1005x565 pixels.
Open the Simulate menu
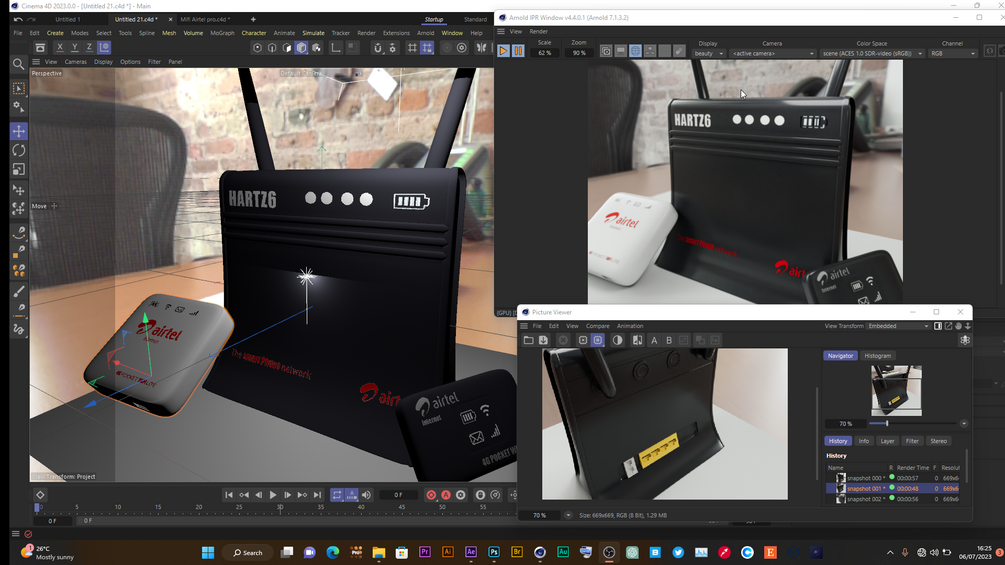coord(313,33)
